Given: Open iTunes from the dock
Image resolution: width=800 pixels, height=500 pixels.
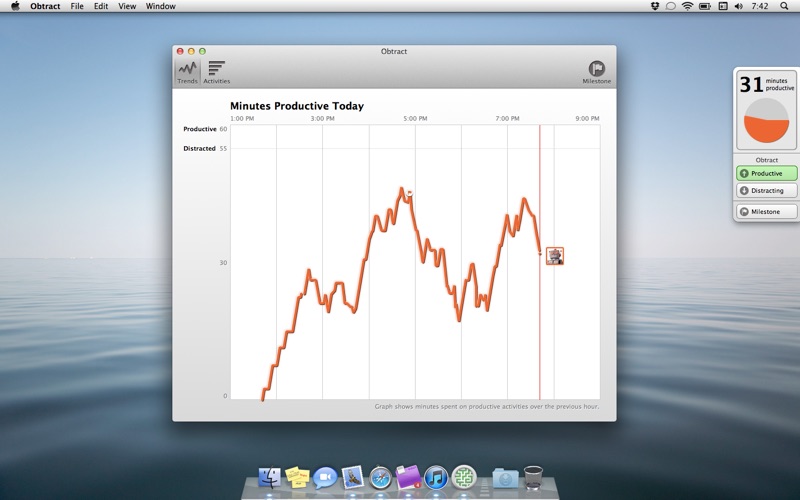Looking at the screenshot, I should [x=436, y=478].
